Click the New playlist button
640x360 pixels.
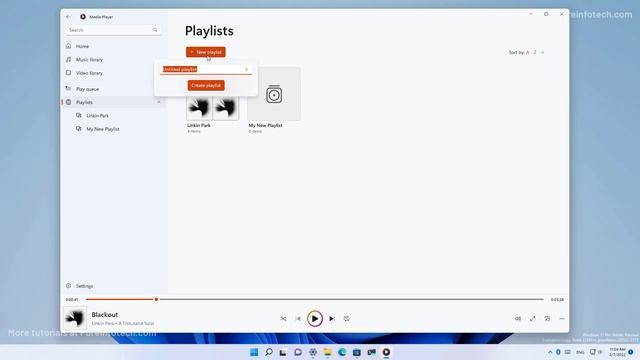click(x=206, y=52)
